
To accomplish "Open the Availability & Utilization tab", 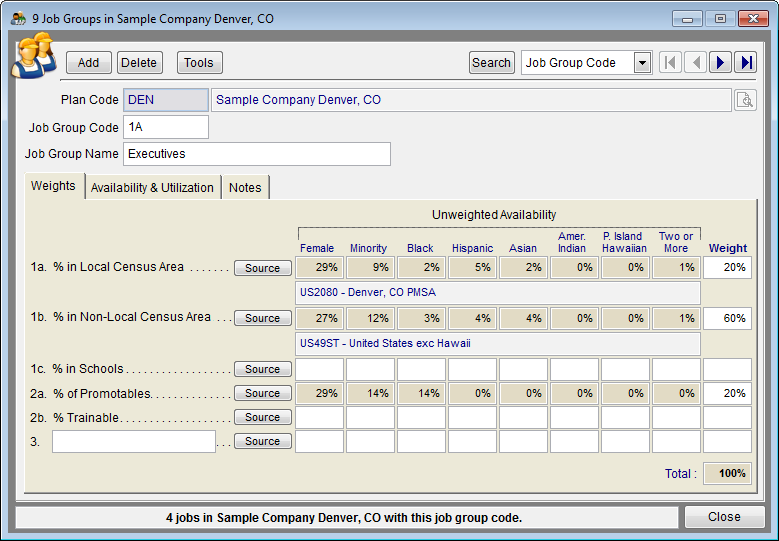I will pyautogui.click(x=152, y=187).
